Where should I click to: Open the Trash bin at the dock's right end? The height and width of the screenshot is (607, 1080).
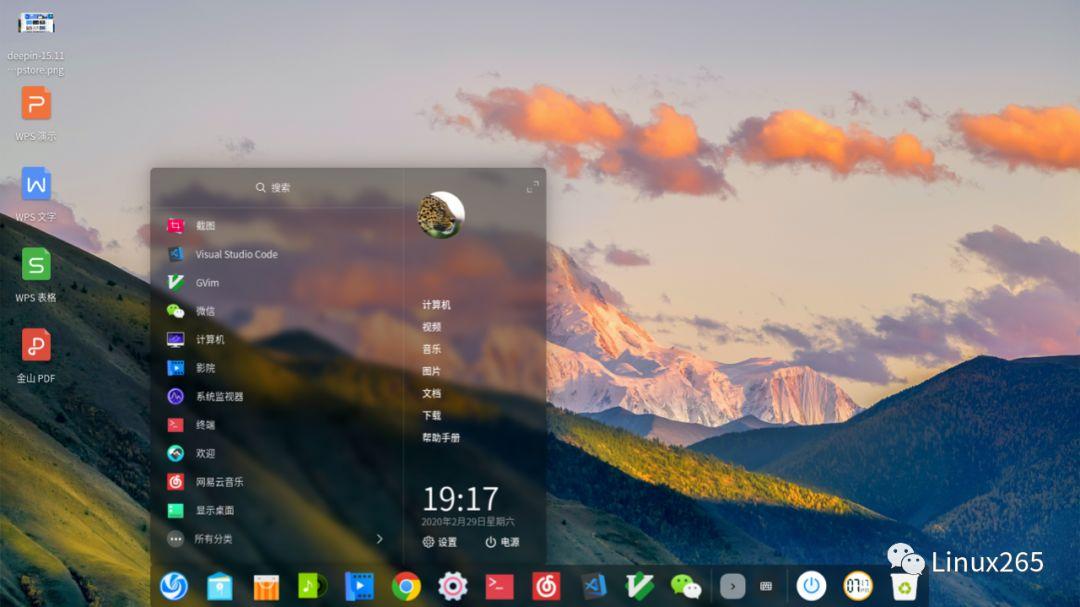point(905,588)
